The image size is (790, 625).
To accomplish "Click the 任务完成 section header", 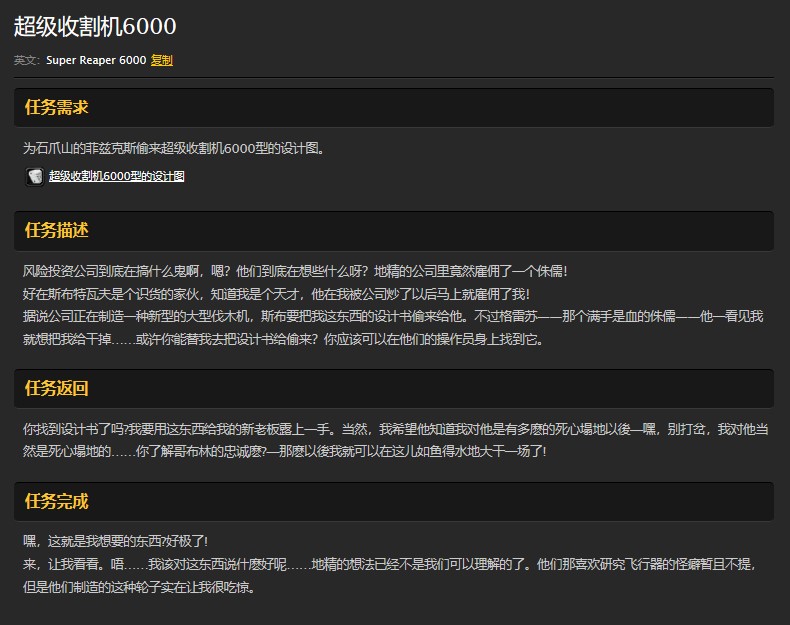I will [57, 501].
